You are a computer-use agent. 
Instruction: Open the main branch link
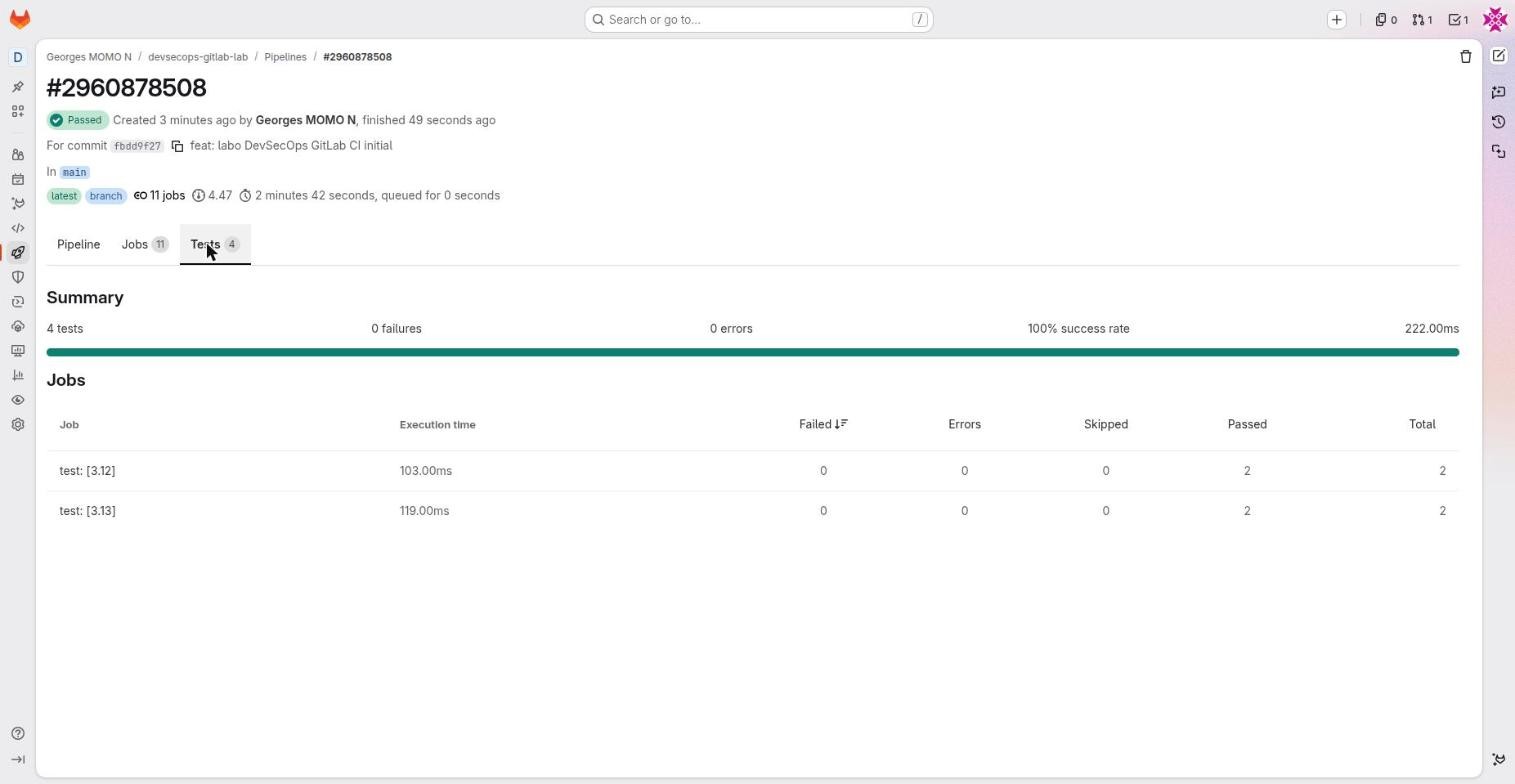[74, 172]
